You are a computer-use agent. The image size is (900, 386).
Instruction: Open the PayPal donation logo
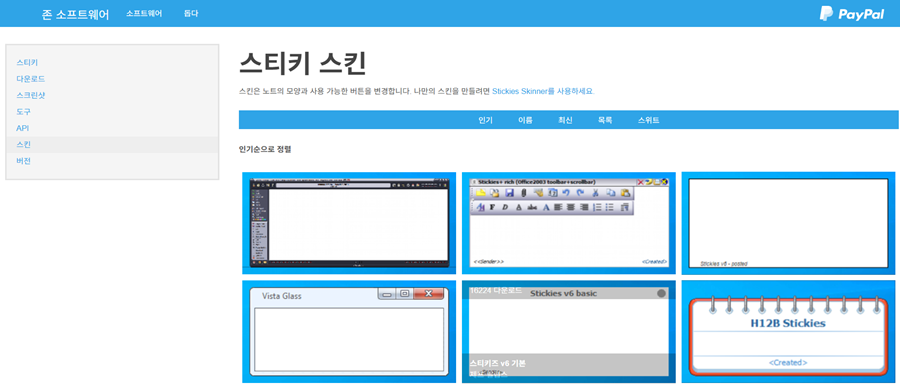point(852,14)
